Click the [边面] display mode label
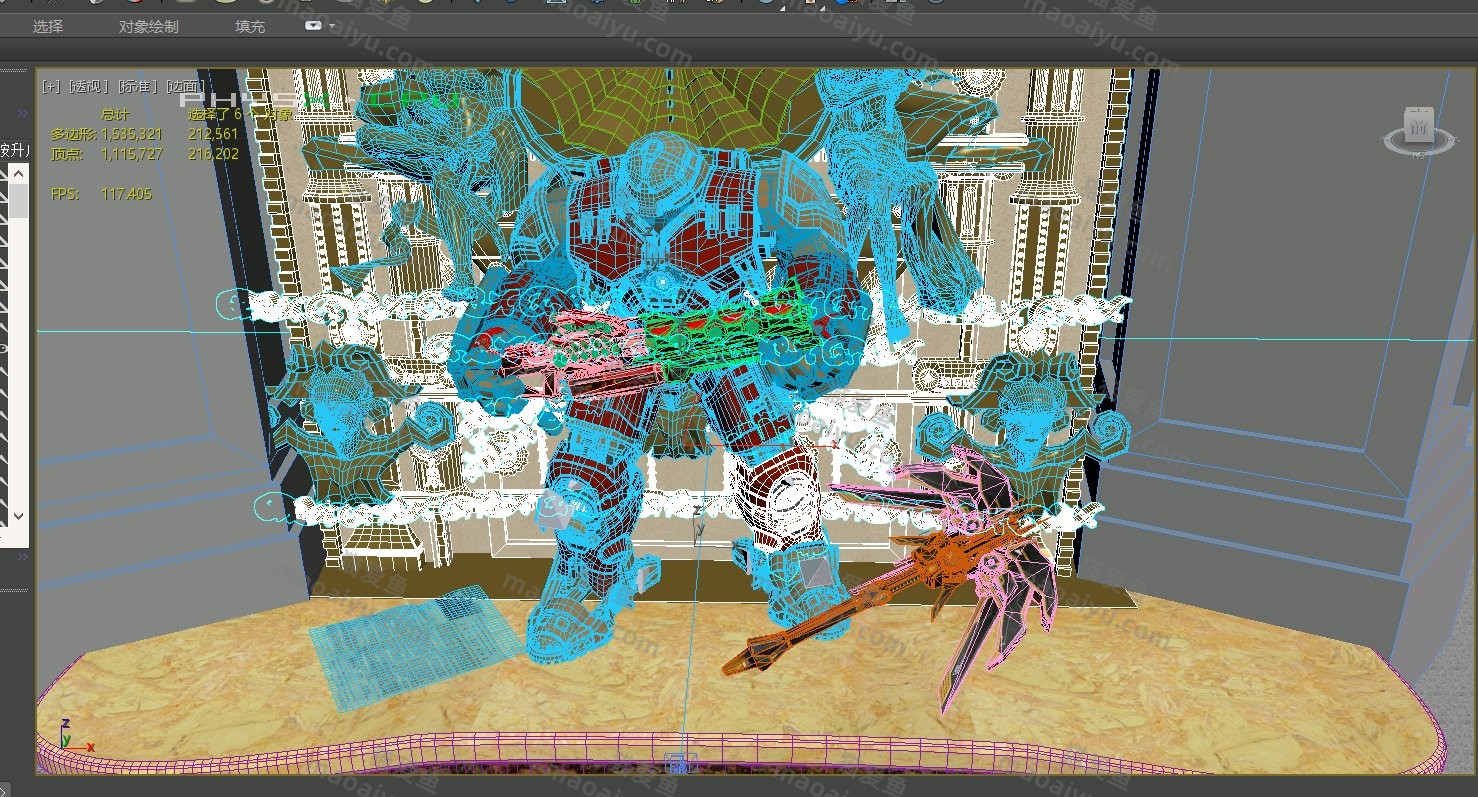Screen dimensions: 1478x797 tap(184, 87)
